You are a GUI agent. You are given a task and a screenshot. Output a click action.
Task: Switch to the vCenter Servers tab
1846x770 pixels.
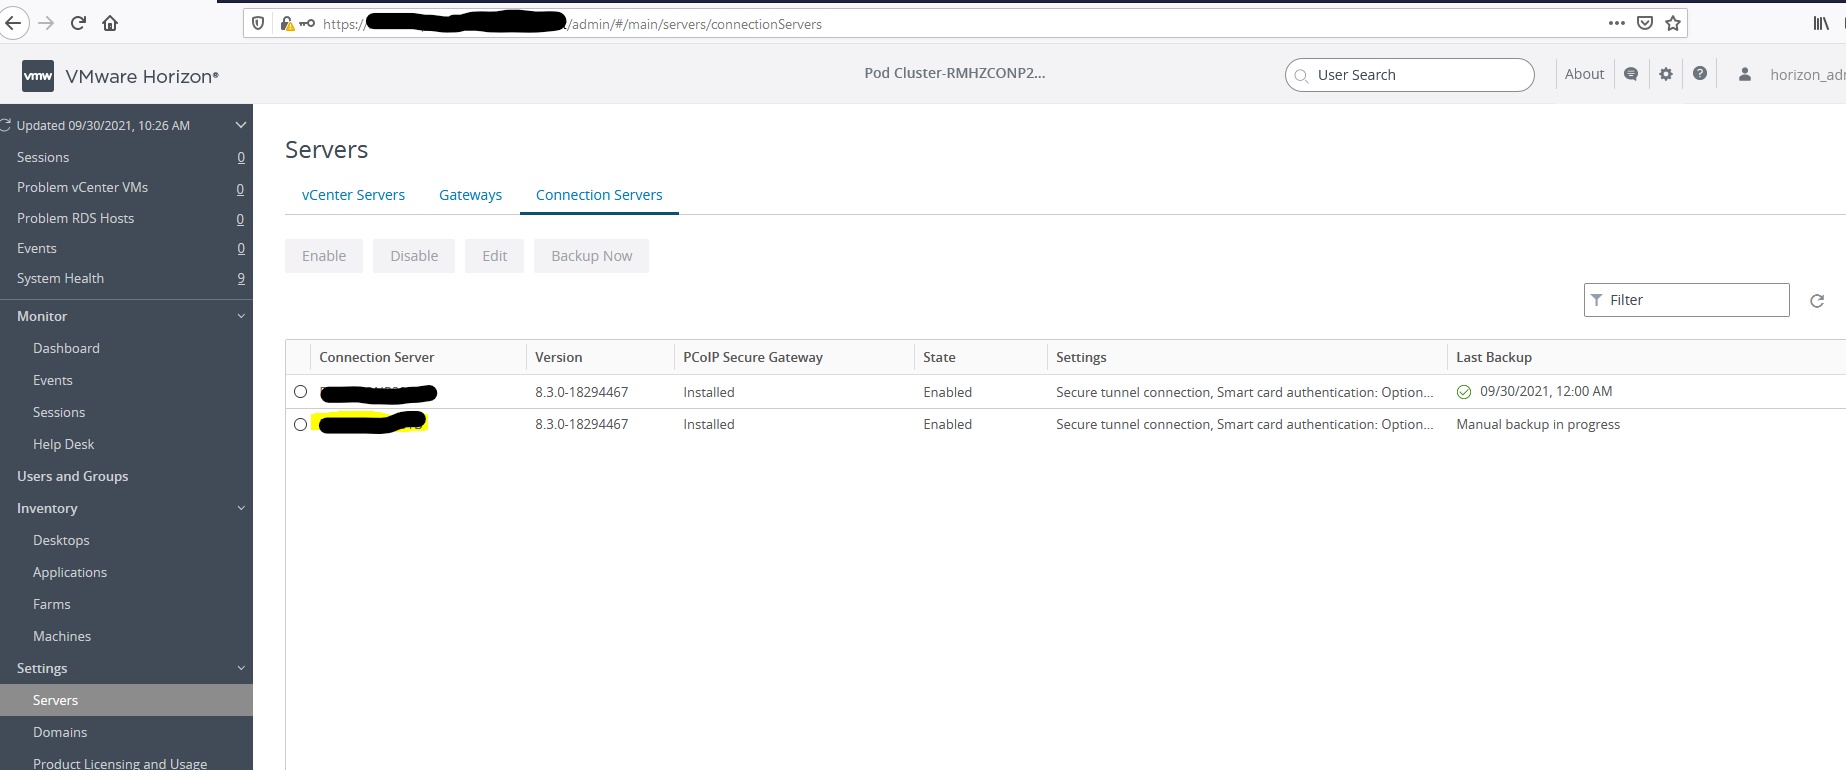(x=353, y=195)
